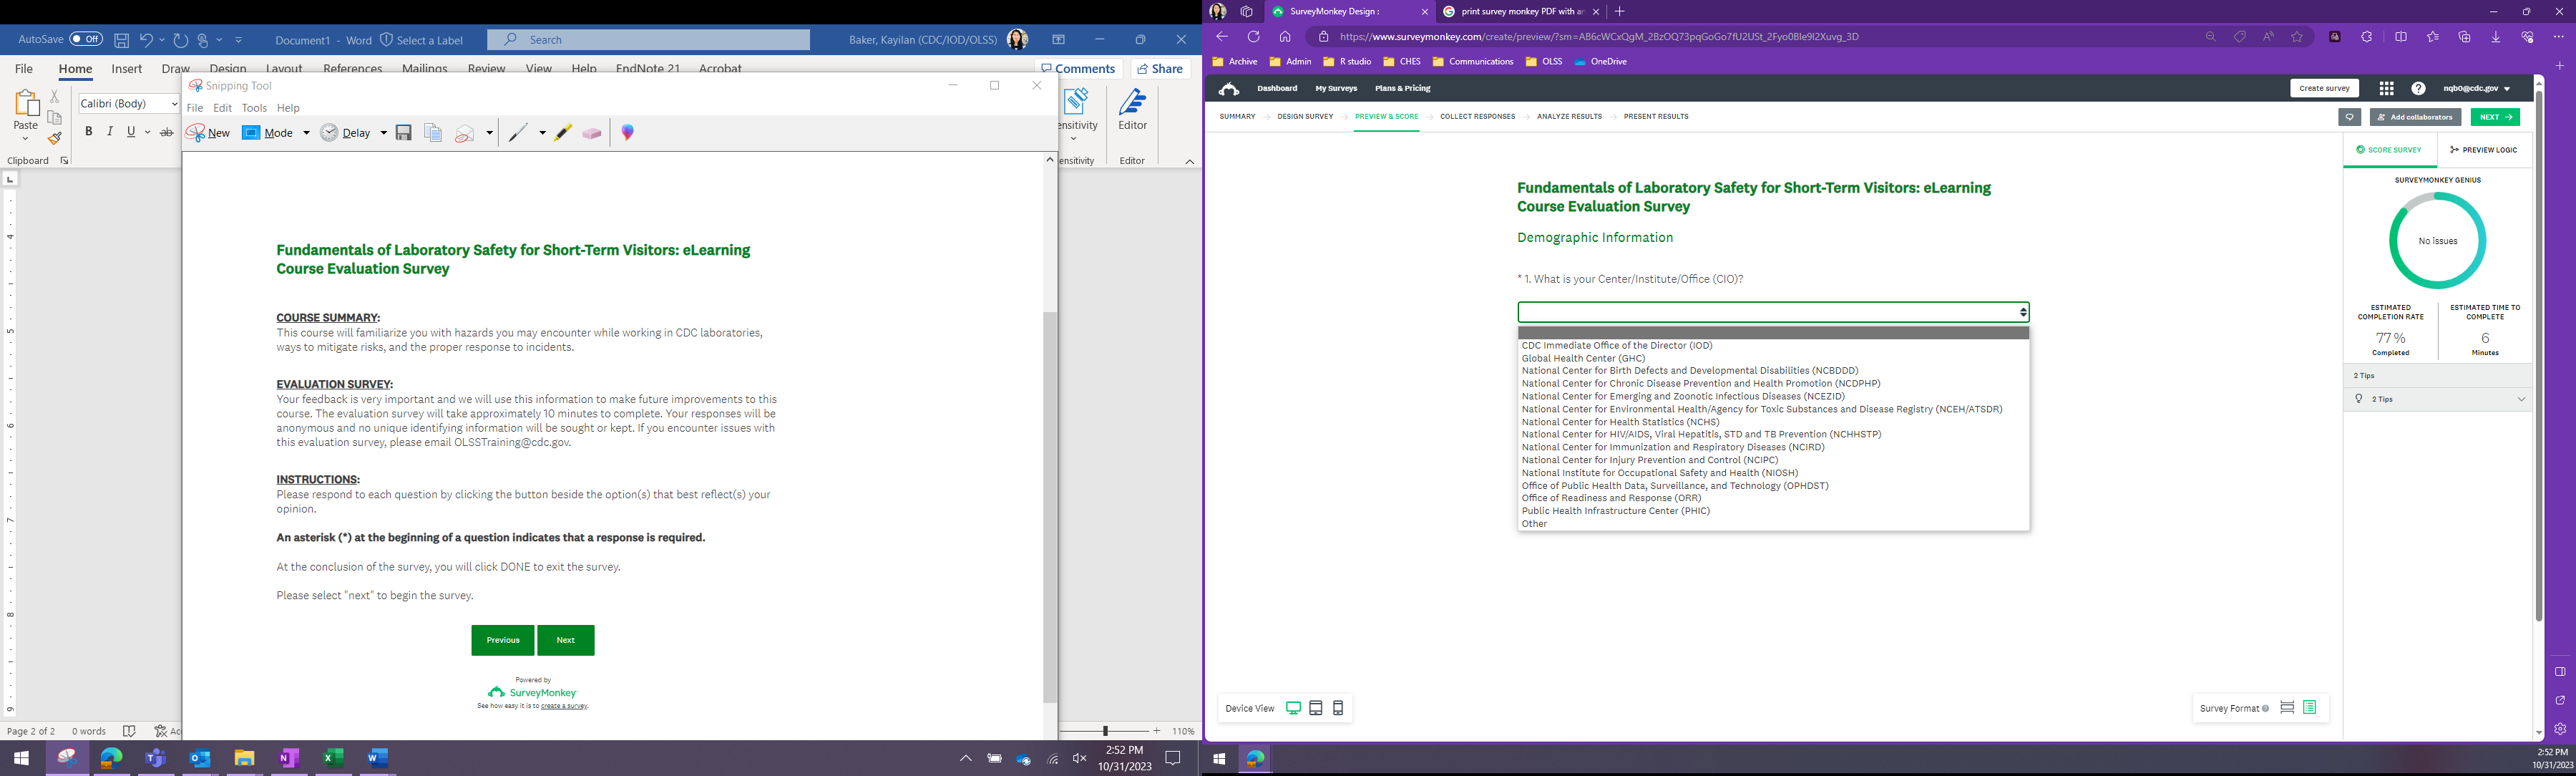The width and height of the screenshot is (2576, 776).
Task: Toggle AutoSave switch in Word
Action: [x=86, y=40]
